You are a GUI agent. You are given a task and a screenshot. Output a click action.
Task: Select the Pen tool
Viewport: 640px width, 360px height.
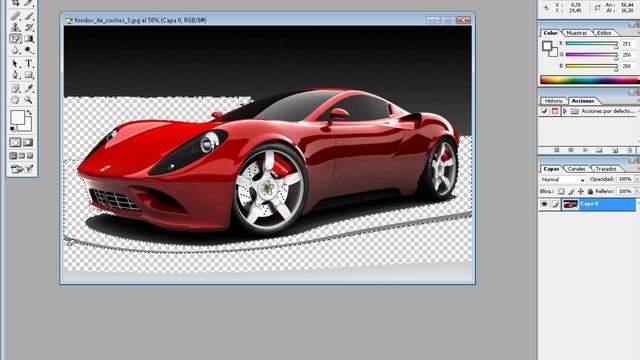tap(16, 75)
